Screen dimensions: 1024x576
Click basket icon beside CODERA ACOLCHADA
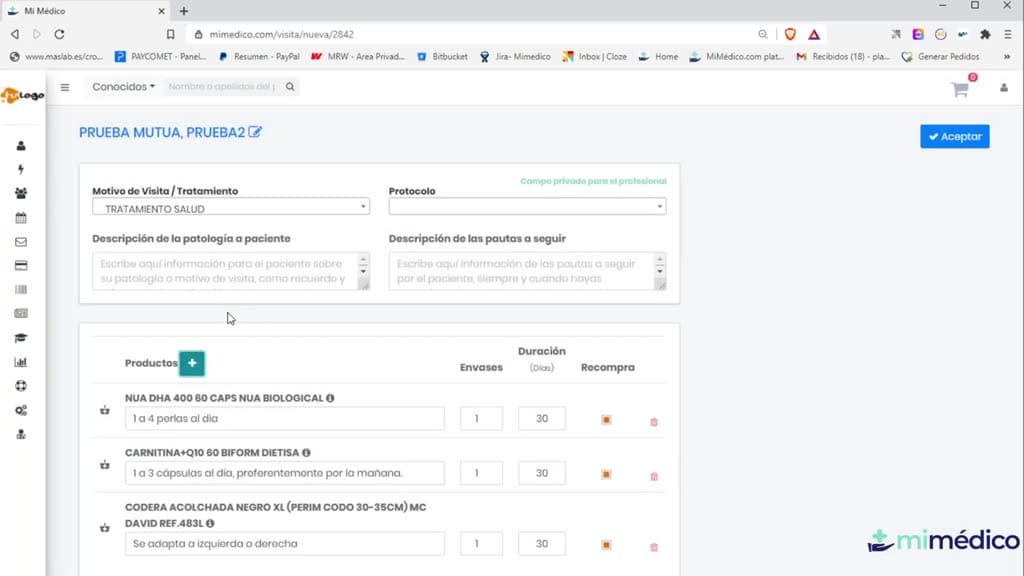(x=104, y=528)
